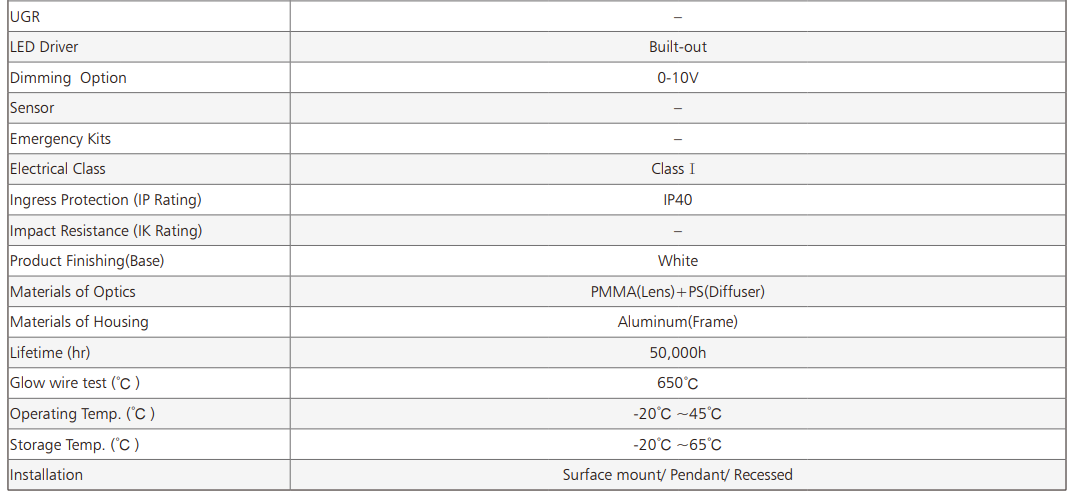Select the Dimming Option label

pos(68,78)
